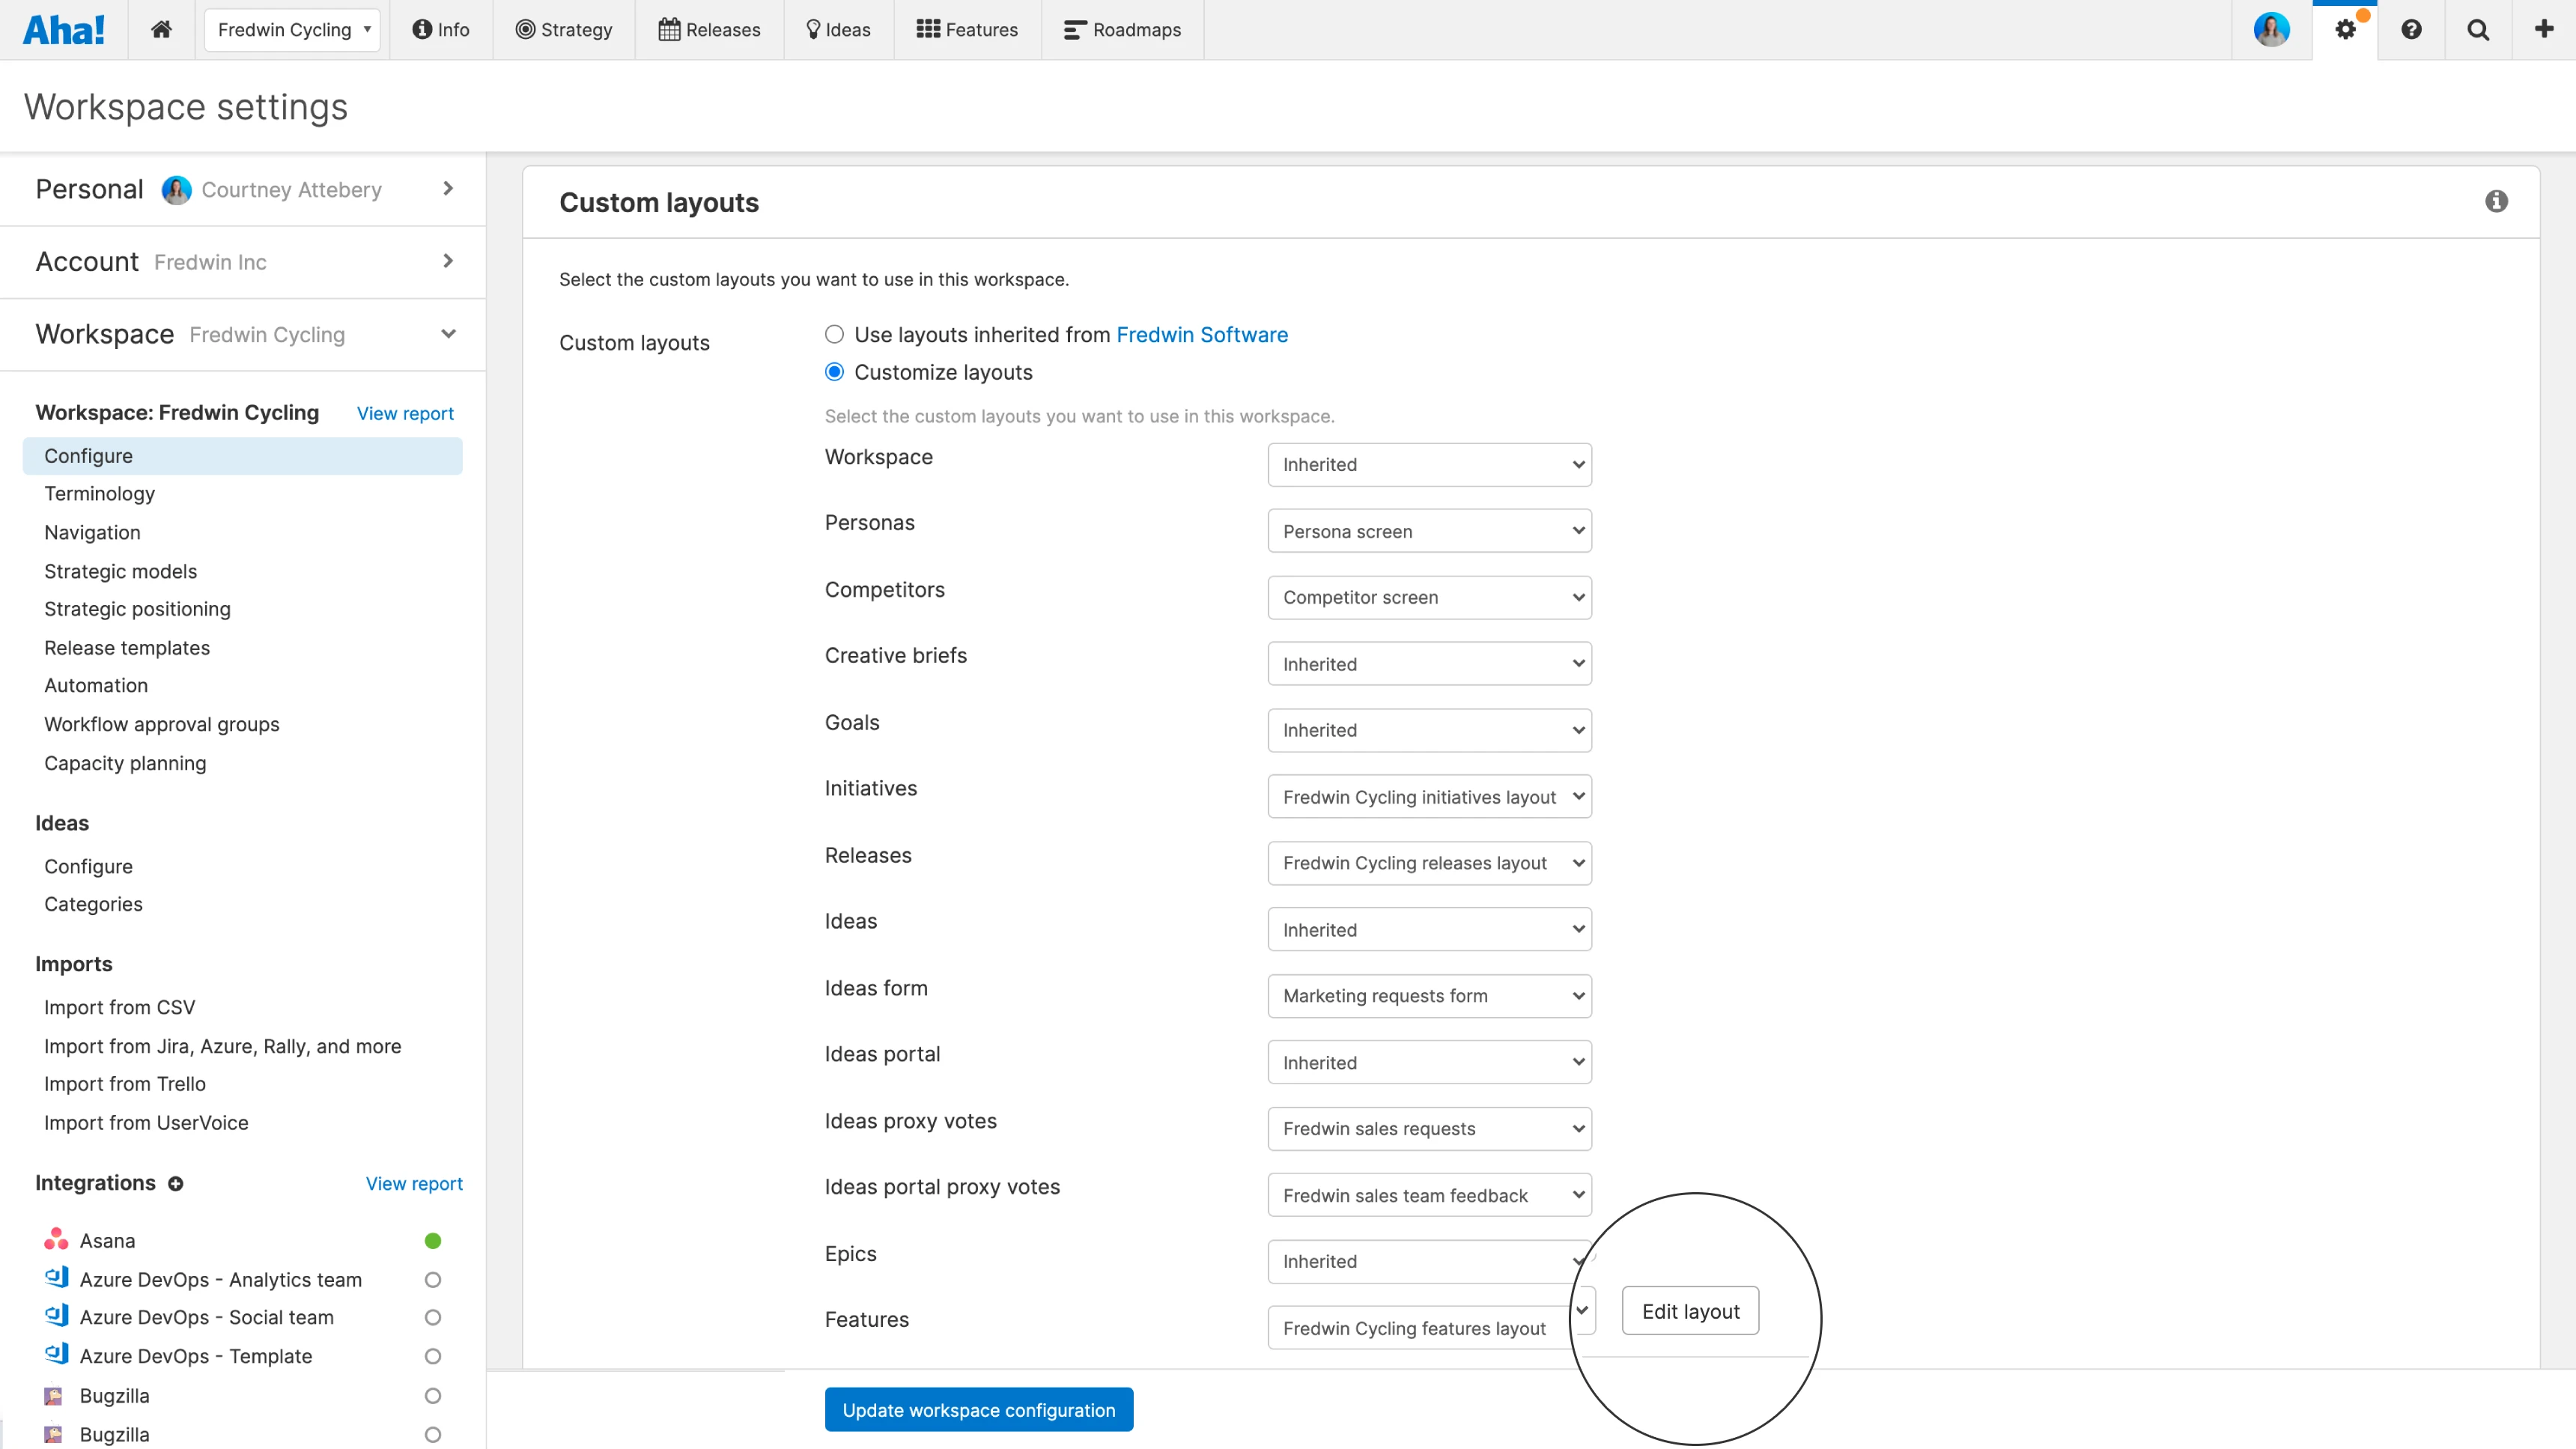Open the Personas layout dropdown
2576x1449 pixels.
[1429, 531]
